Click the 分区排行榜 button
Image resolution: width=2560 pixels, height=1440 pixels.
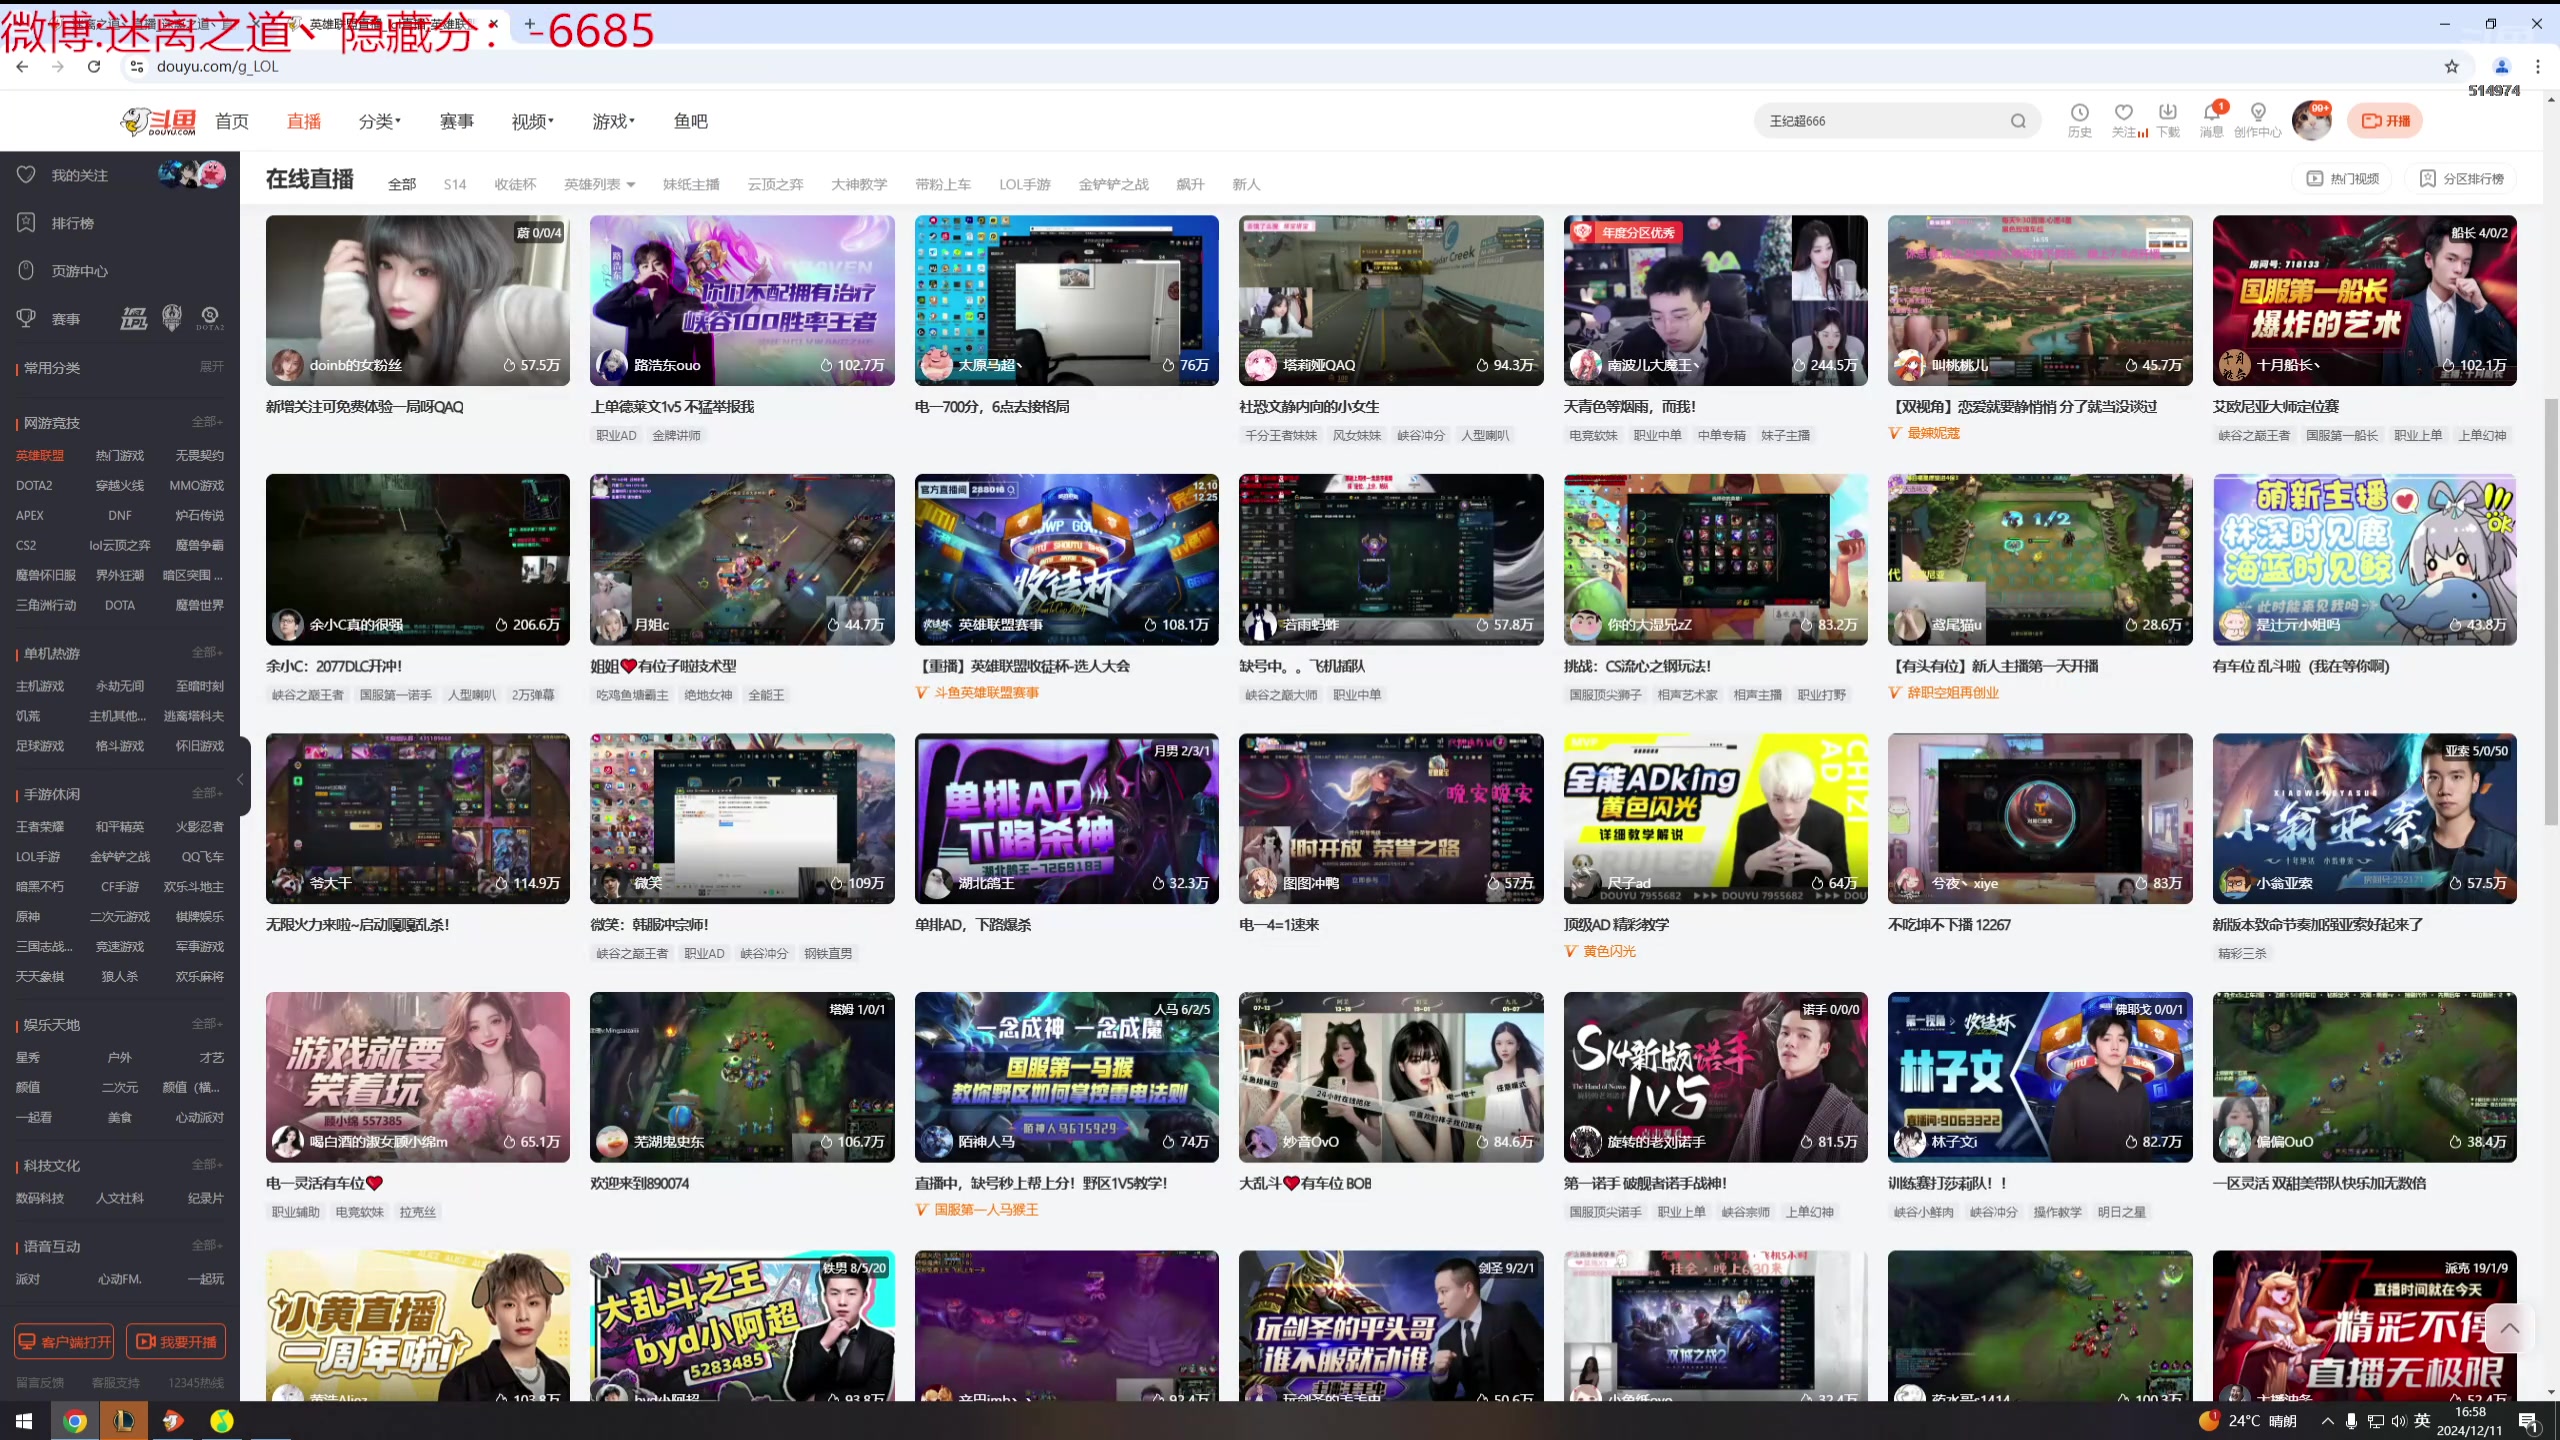(x=2461, y=179)
